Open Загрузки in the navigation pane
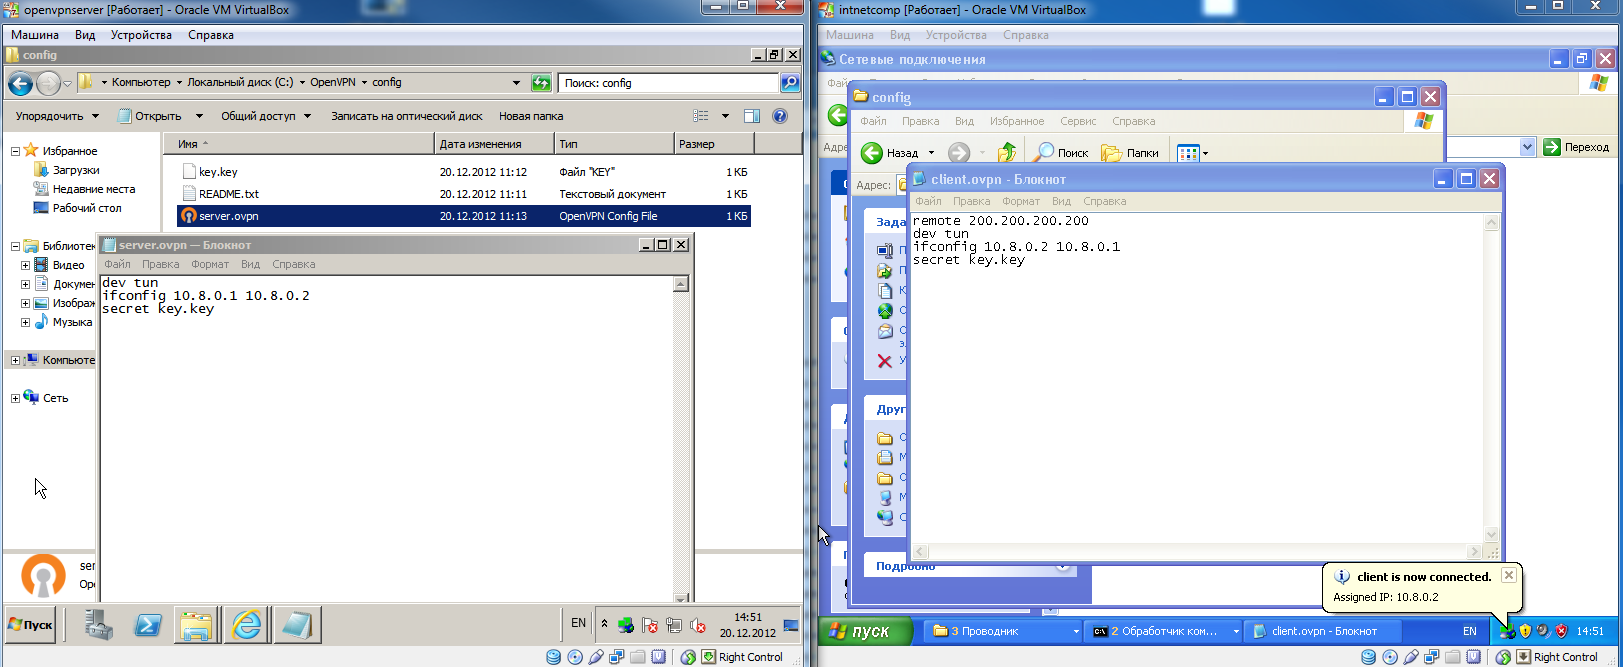 click(x=76, y=170)
